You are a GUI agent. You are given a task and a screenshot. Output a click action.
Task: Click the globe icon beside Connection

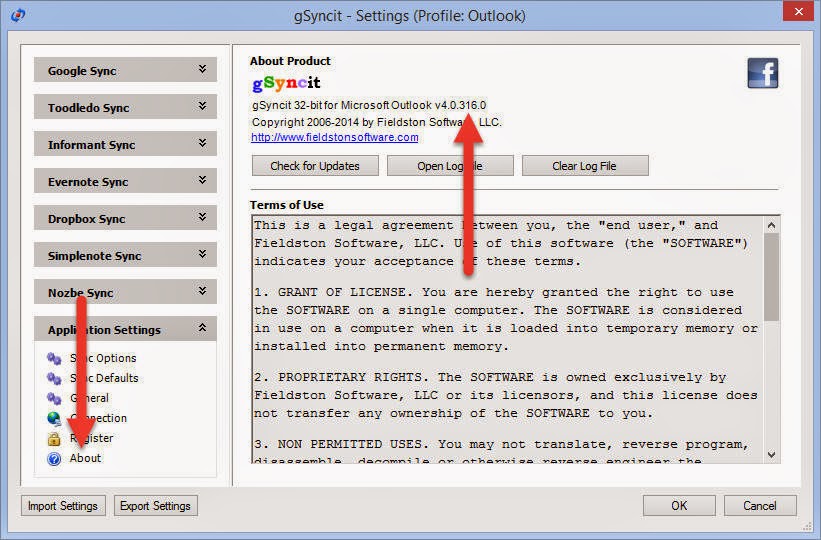(x=54, y=418)
